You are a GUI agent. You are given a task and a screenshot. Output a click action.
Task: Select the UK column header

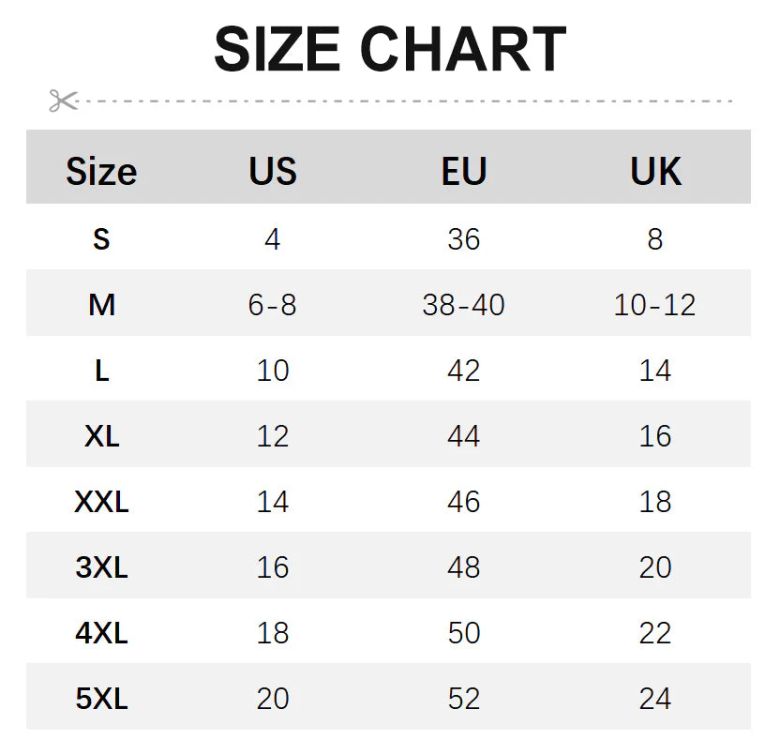click(655, 171)
